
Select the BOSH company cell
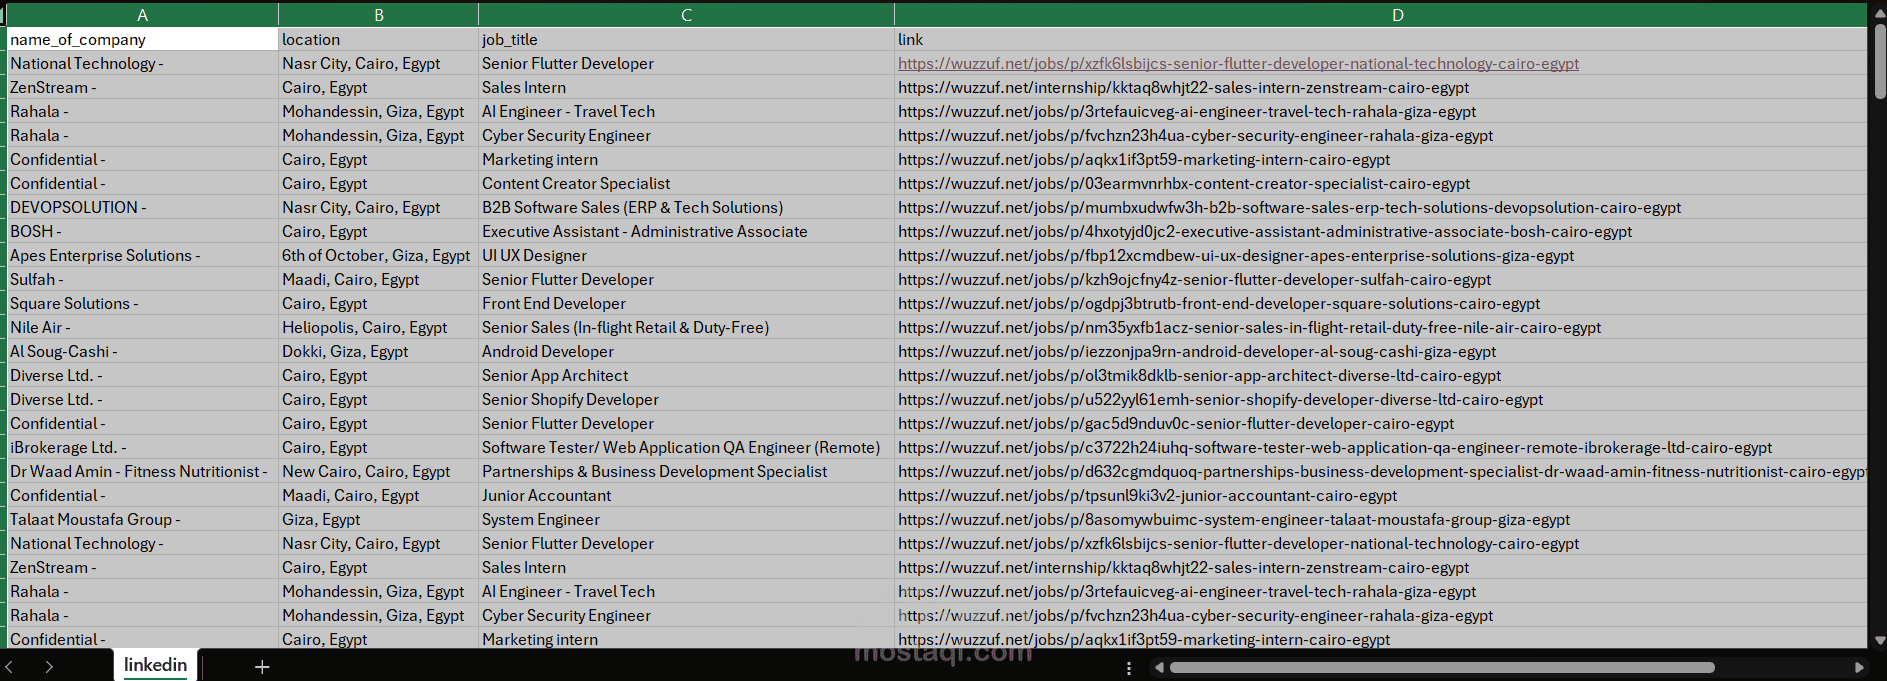143,231
